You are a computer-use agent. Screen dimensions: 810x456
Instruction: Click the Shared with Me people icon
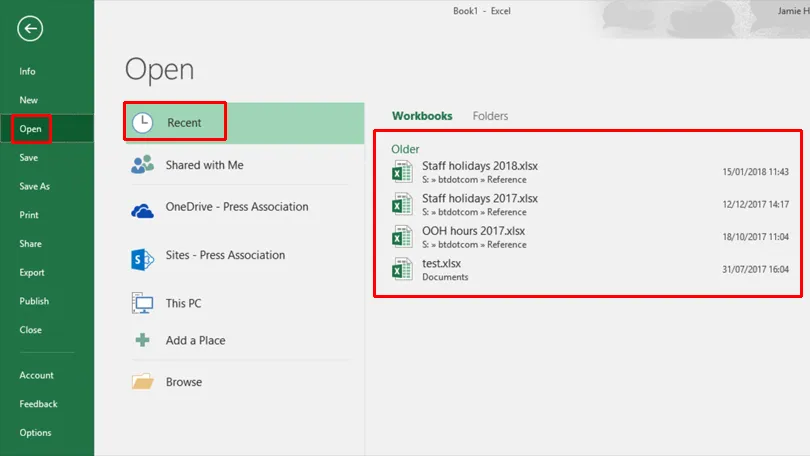point(143,165)
